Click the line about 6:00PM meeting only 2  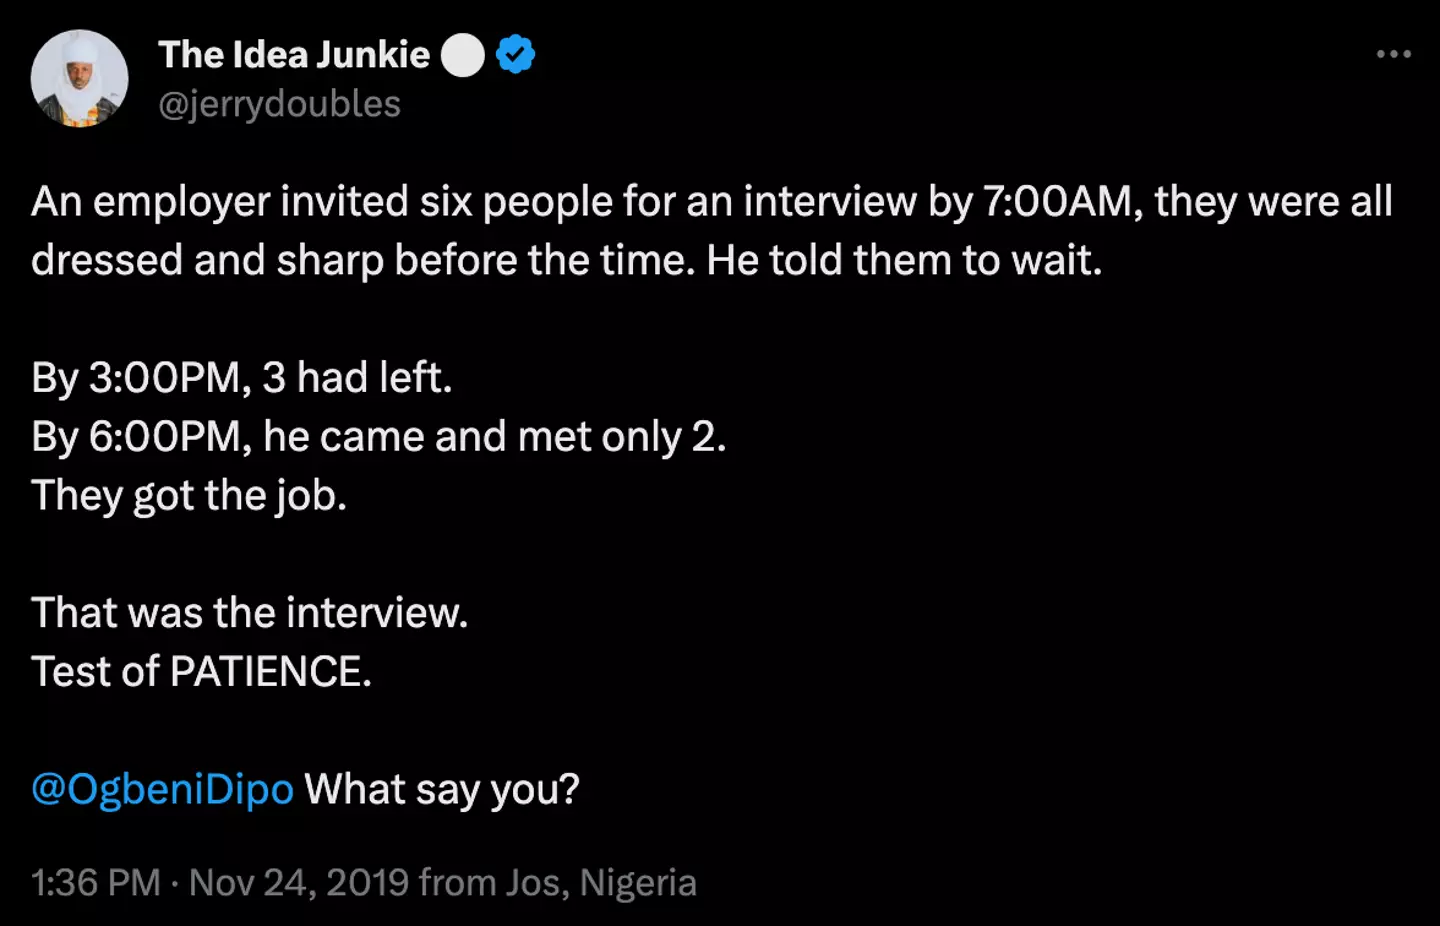click(x=379, y=437)
